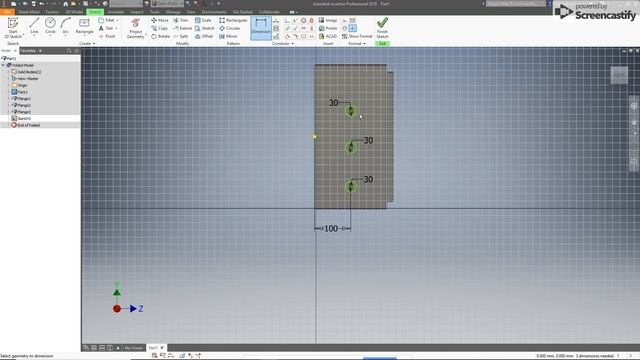
Task: Collapse the Folded Model node
Action: [3, 65]
